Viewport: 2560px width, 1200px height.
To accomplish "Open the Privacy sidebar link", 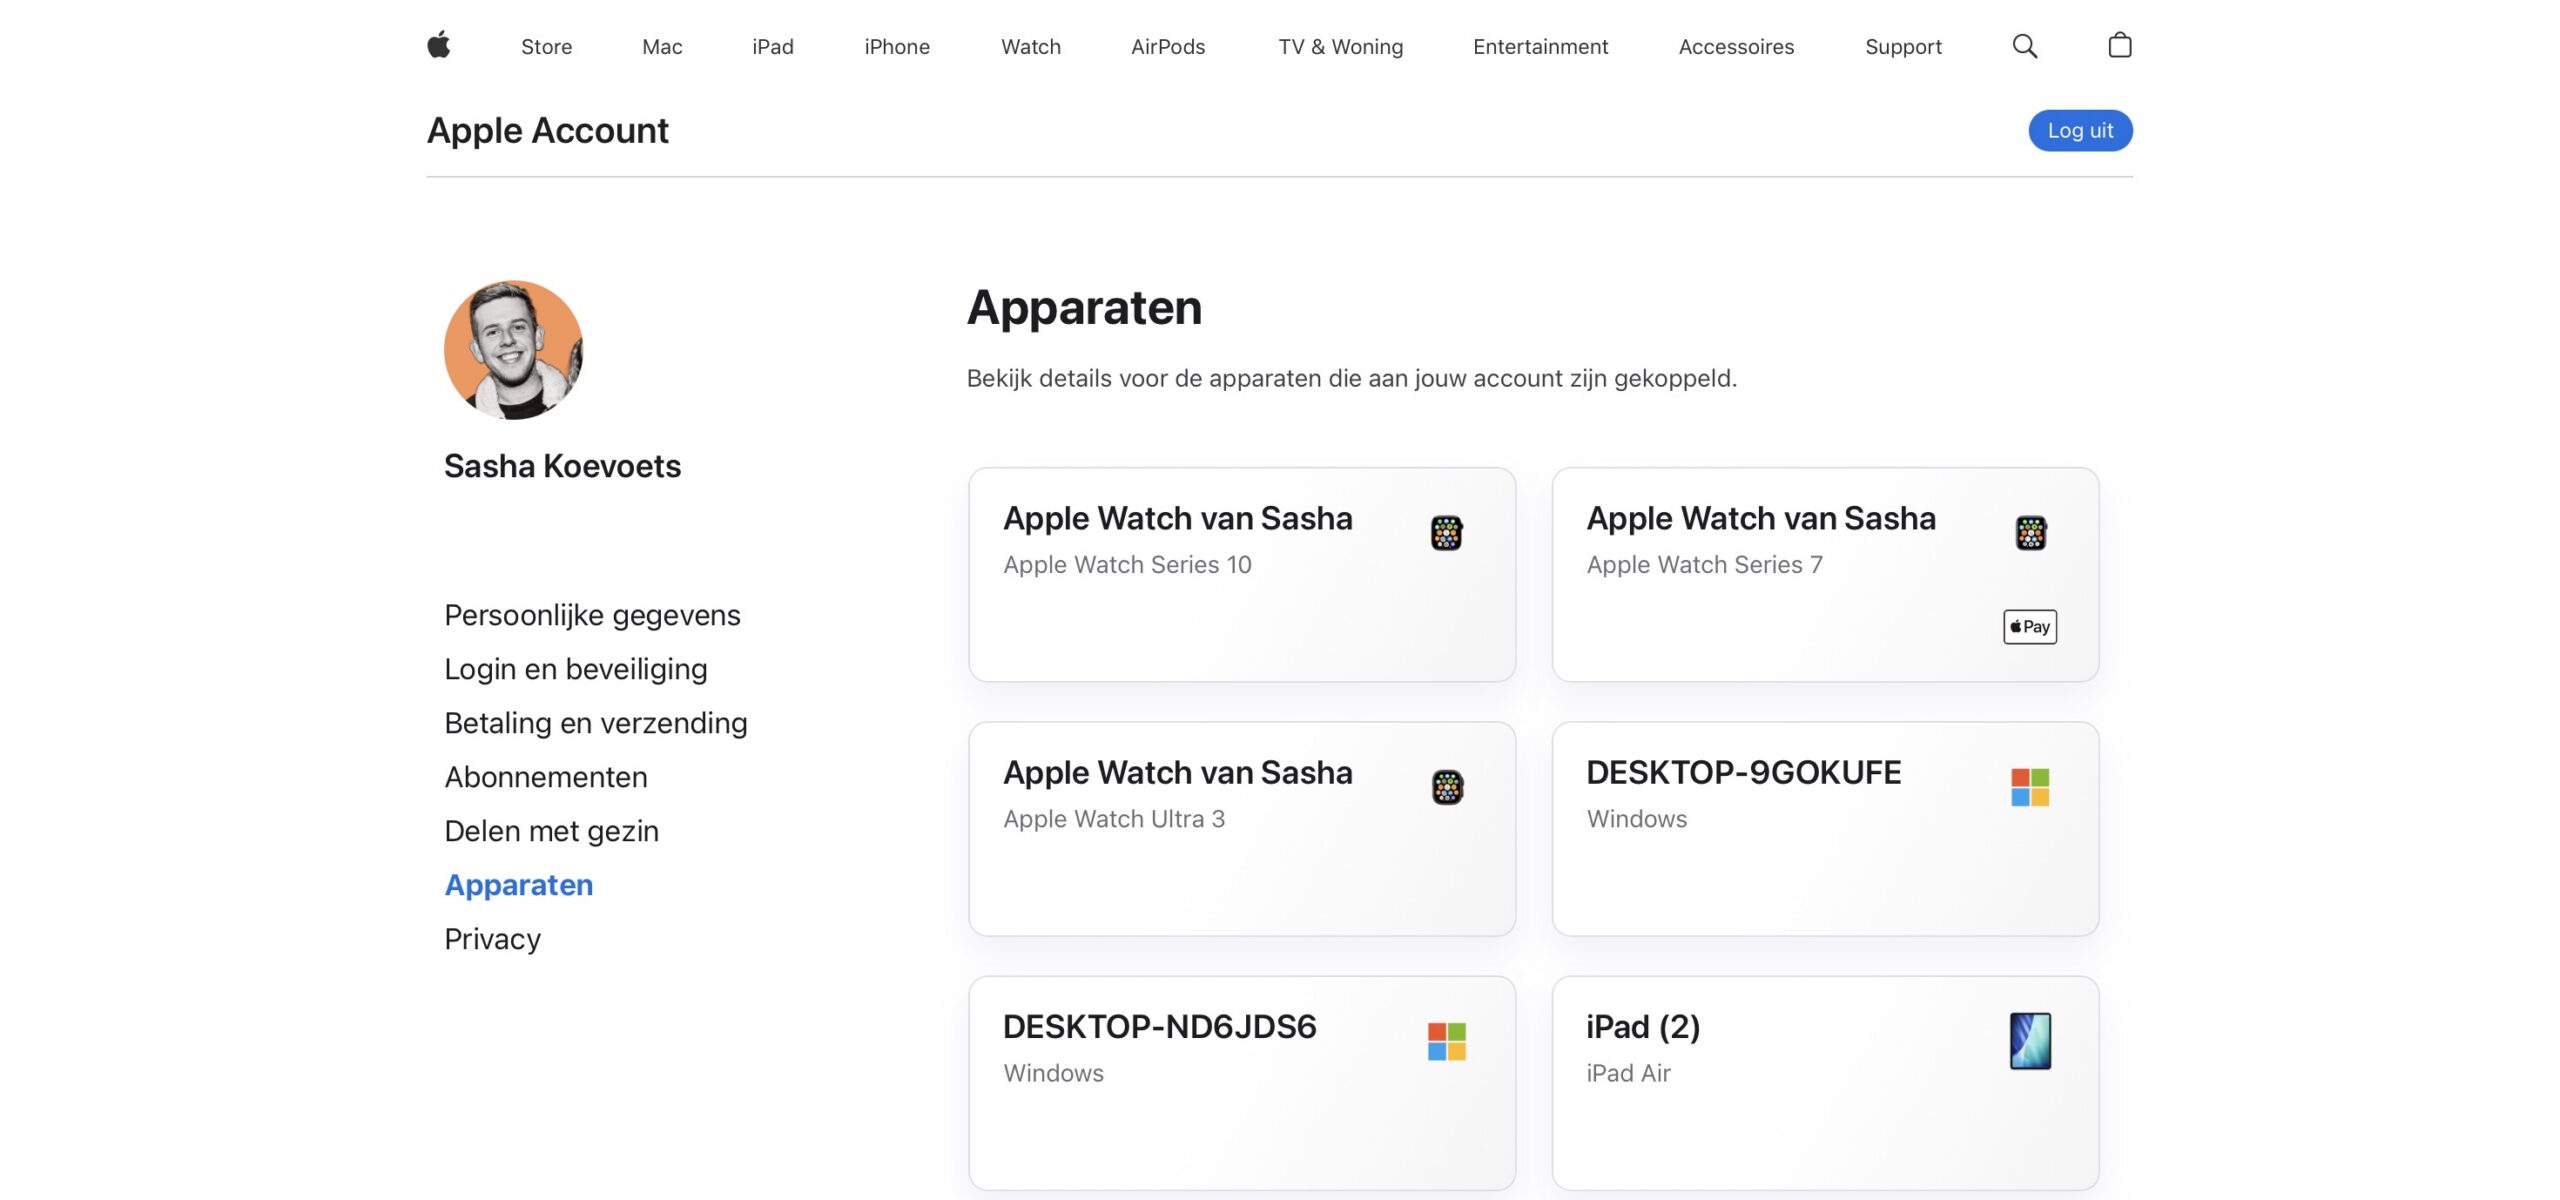I will point(492,939).
